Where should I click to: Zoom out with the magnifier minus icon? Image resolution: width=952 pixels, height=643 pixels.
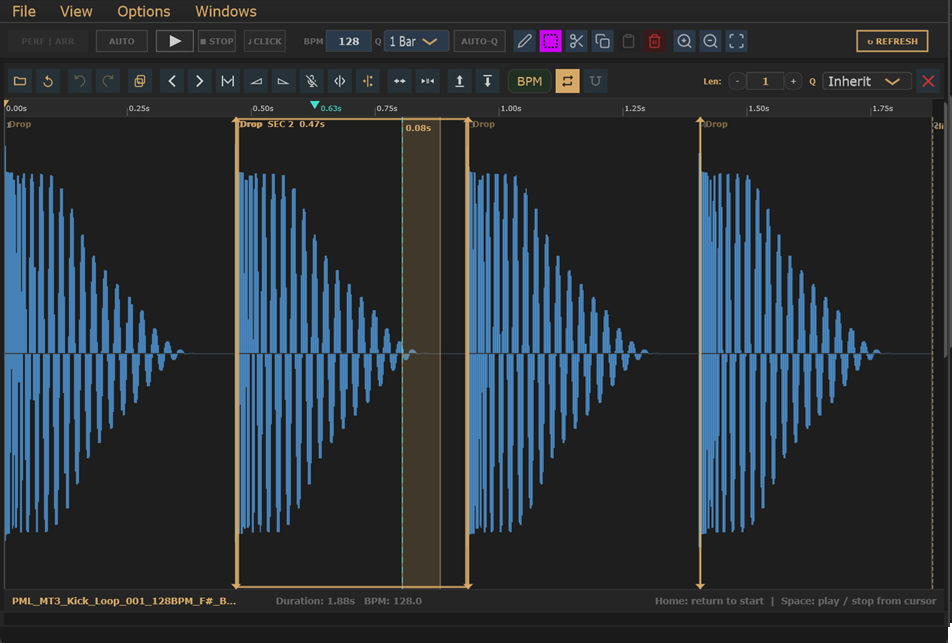710,41
